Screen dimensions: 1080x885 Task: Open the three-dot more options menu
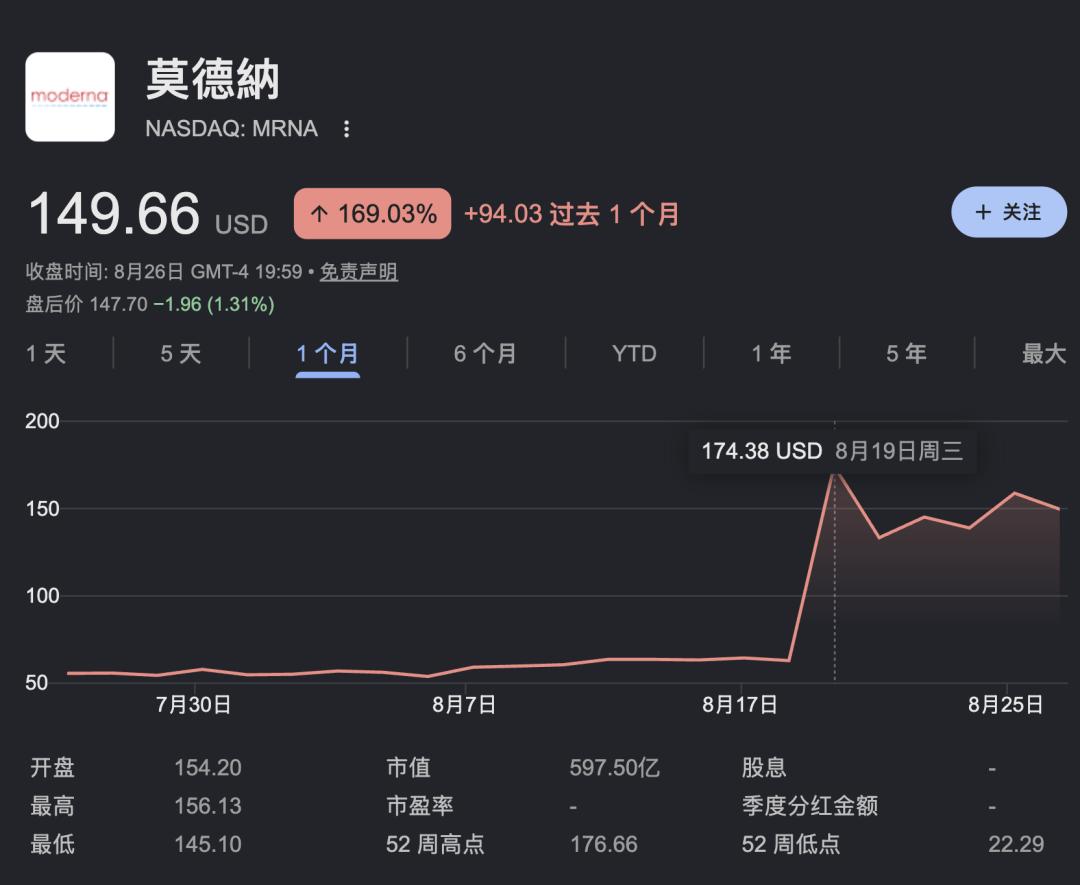pyautogui.click(x=346, y=129)
